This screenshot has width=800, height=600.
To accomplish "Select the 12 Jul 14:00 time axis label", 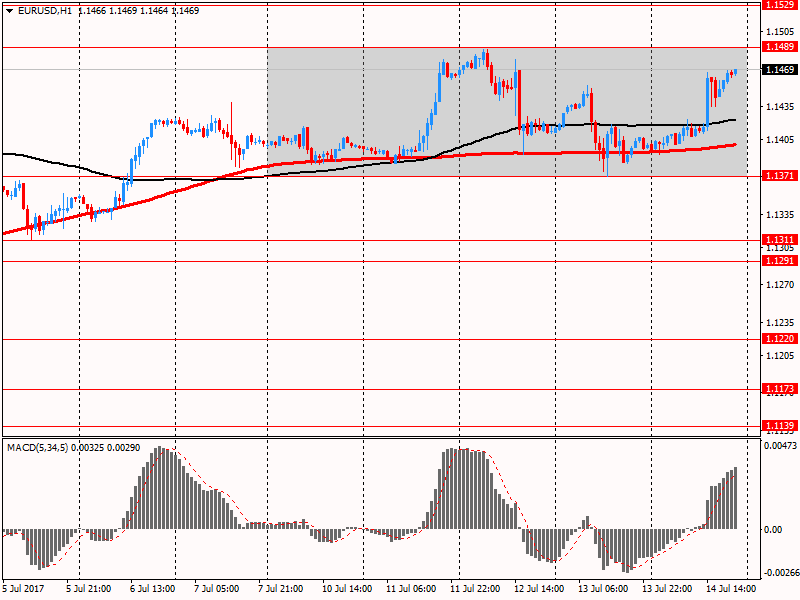I will pos(539,589).
